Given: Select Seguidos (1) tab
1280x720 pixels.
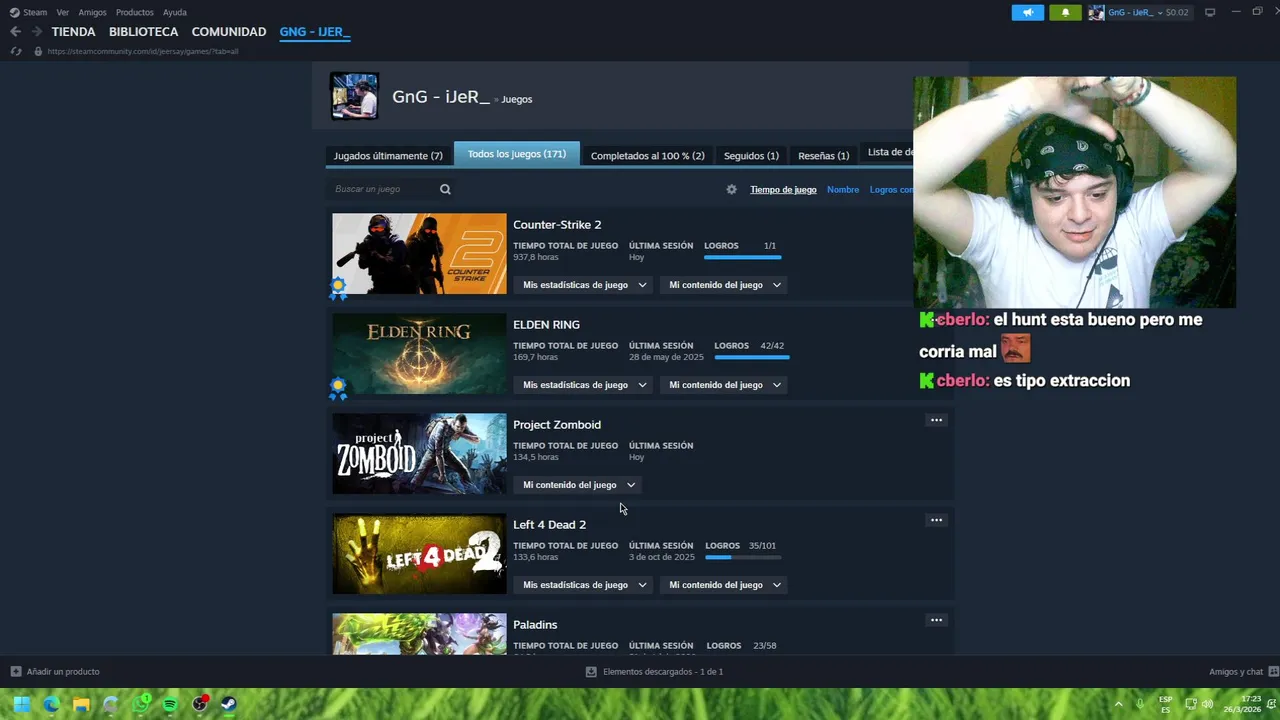Looking at the screenshot, I should point(751,156).
